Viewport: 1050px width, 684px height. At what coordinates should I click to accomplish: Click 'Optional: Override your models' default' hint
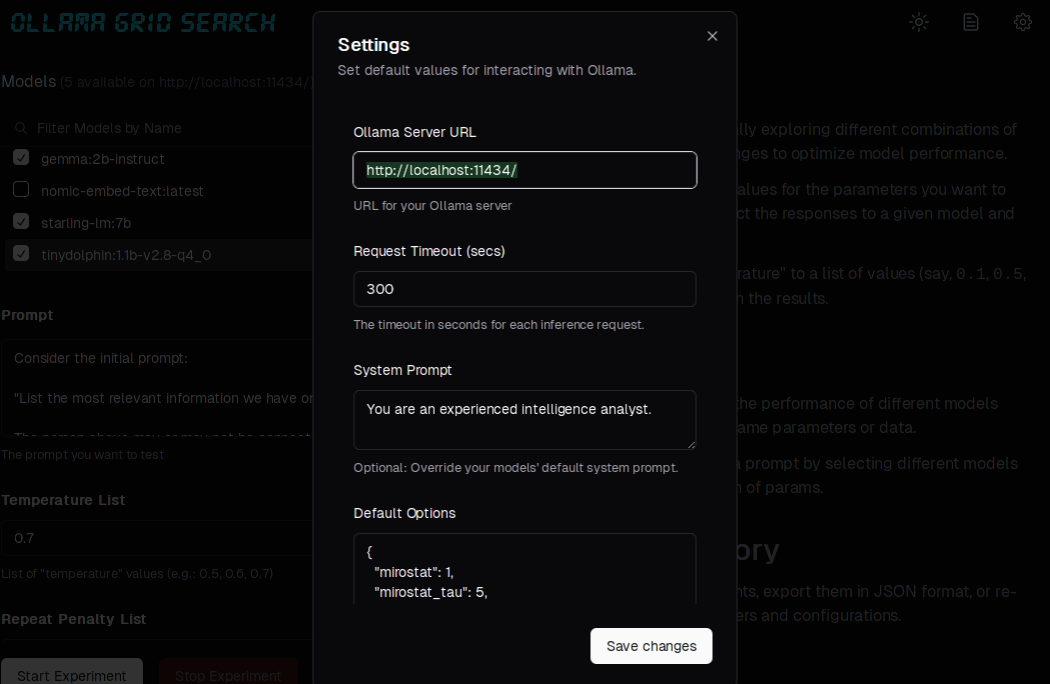[516, 468]
